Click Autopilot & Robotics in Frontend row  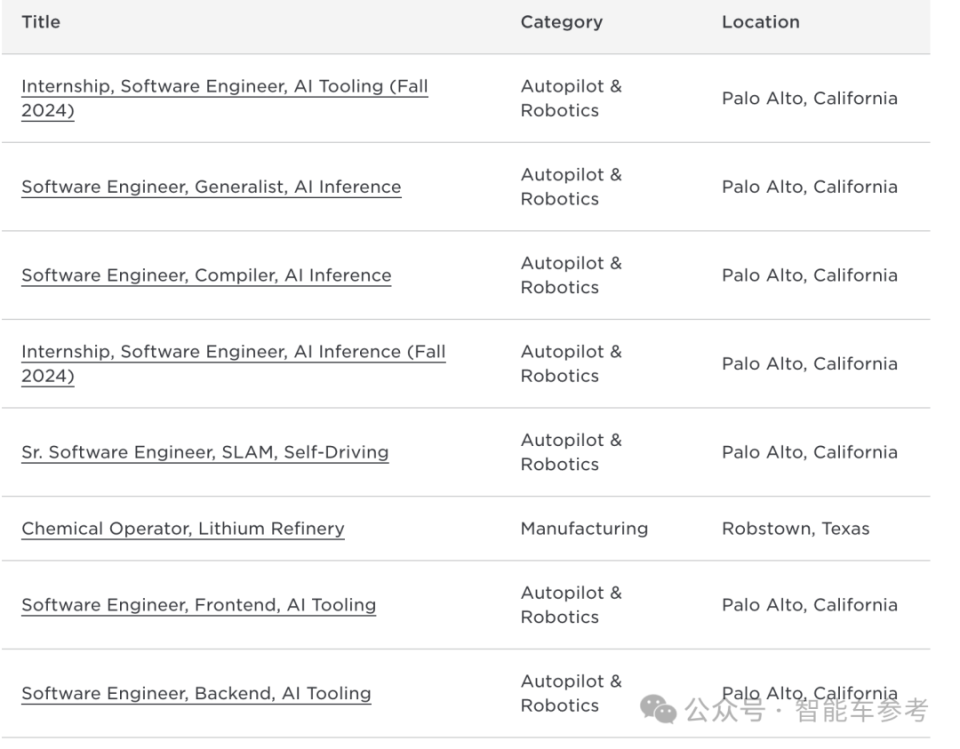(570, 605)
